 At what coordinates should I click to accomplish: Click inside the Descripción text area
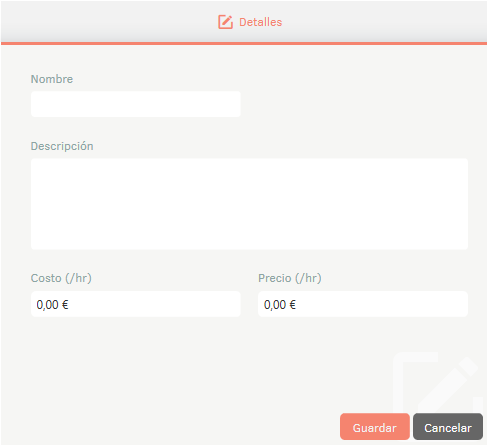click(x=249, y=204)
